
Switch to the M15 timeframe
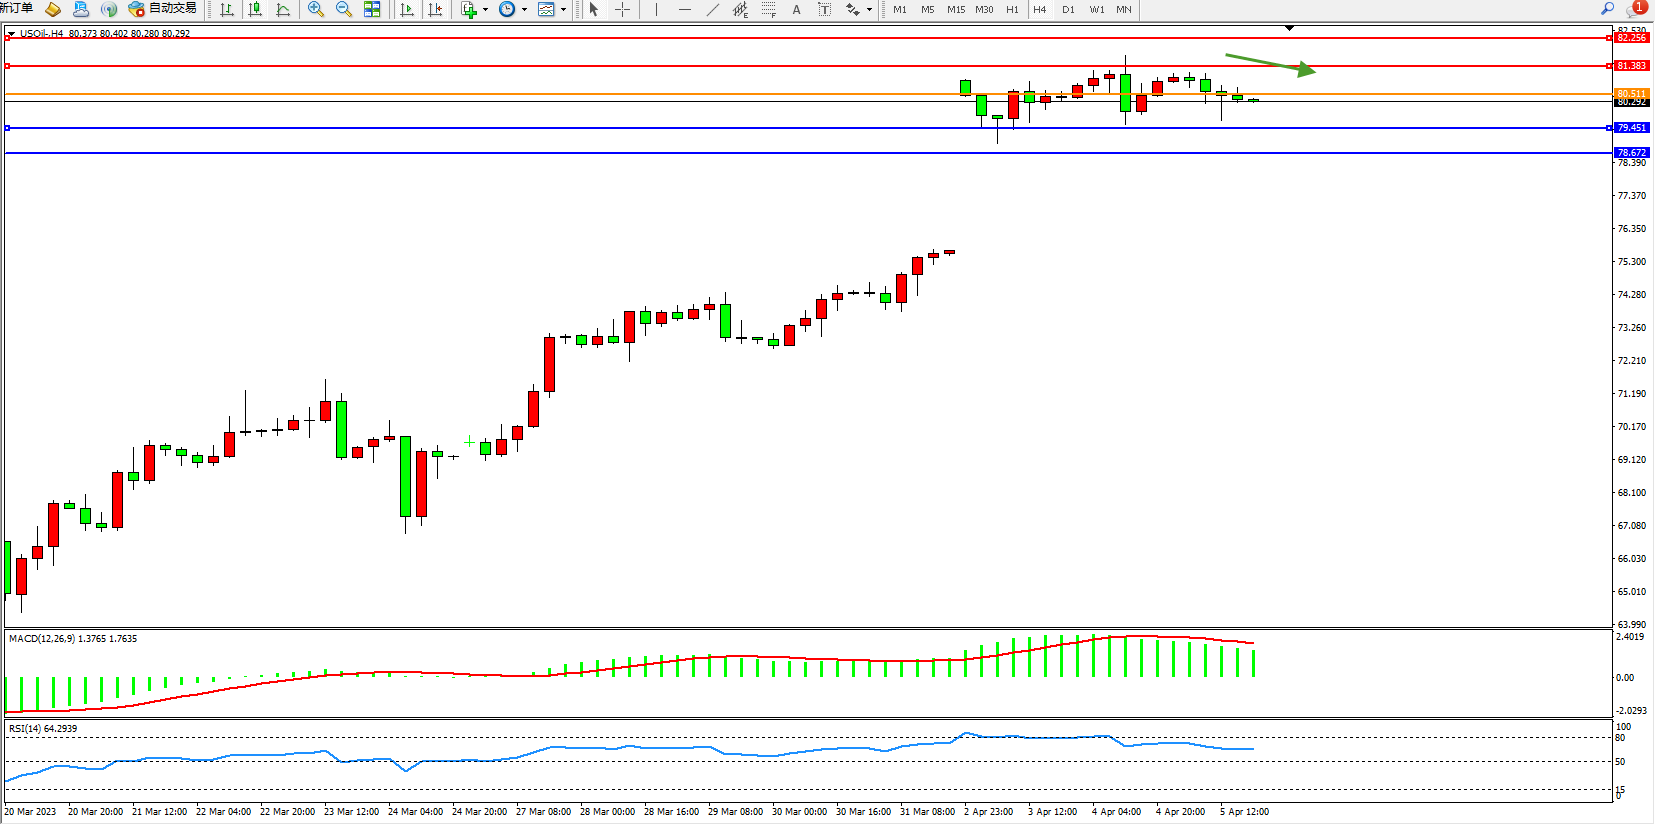point(956,9)
